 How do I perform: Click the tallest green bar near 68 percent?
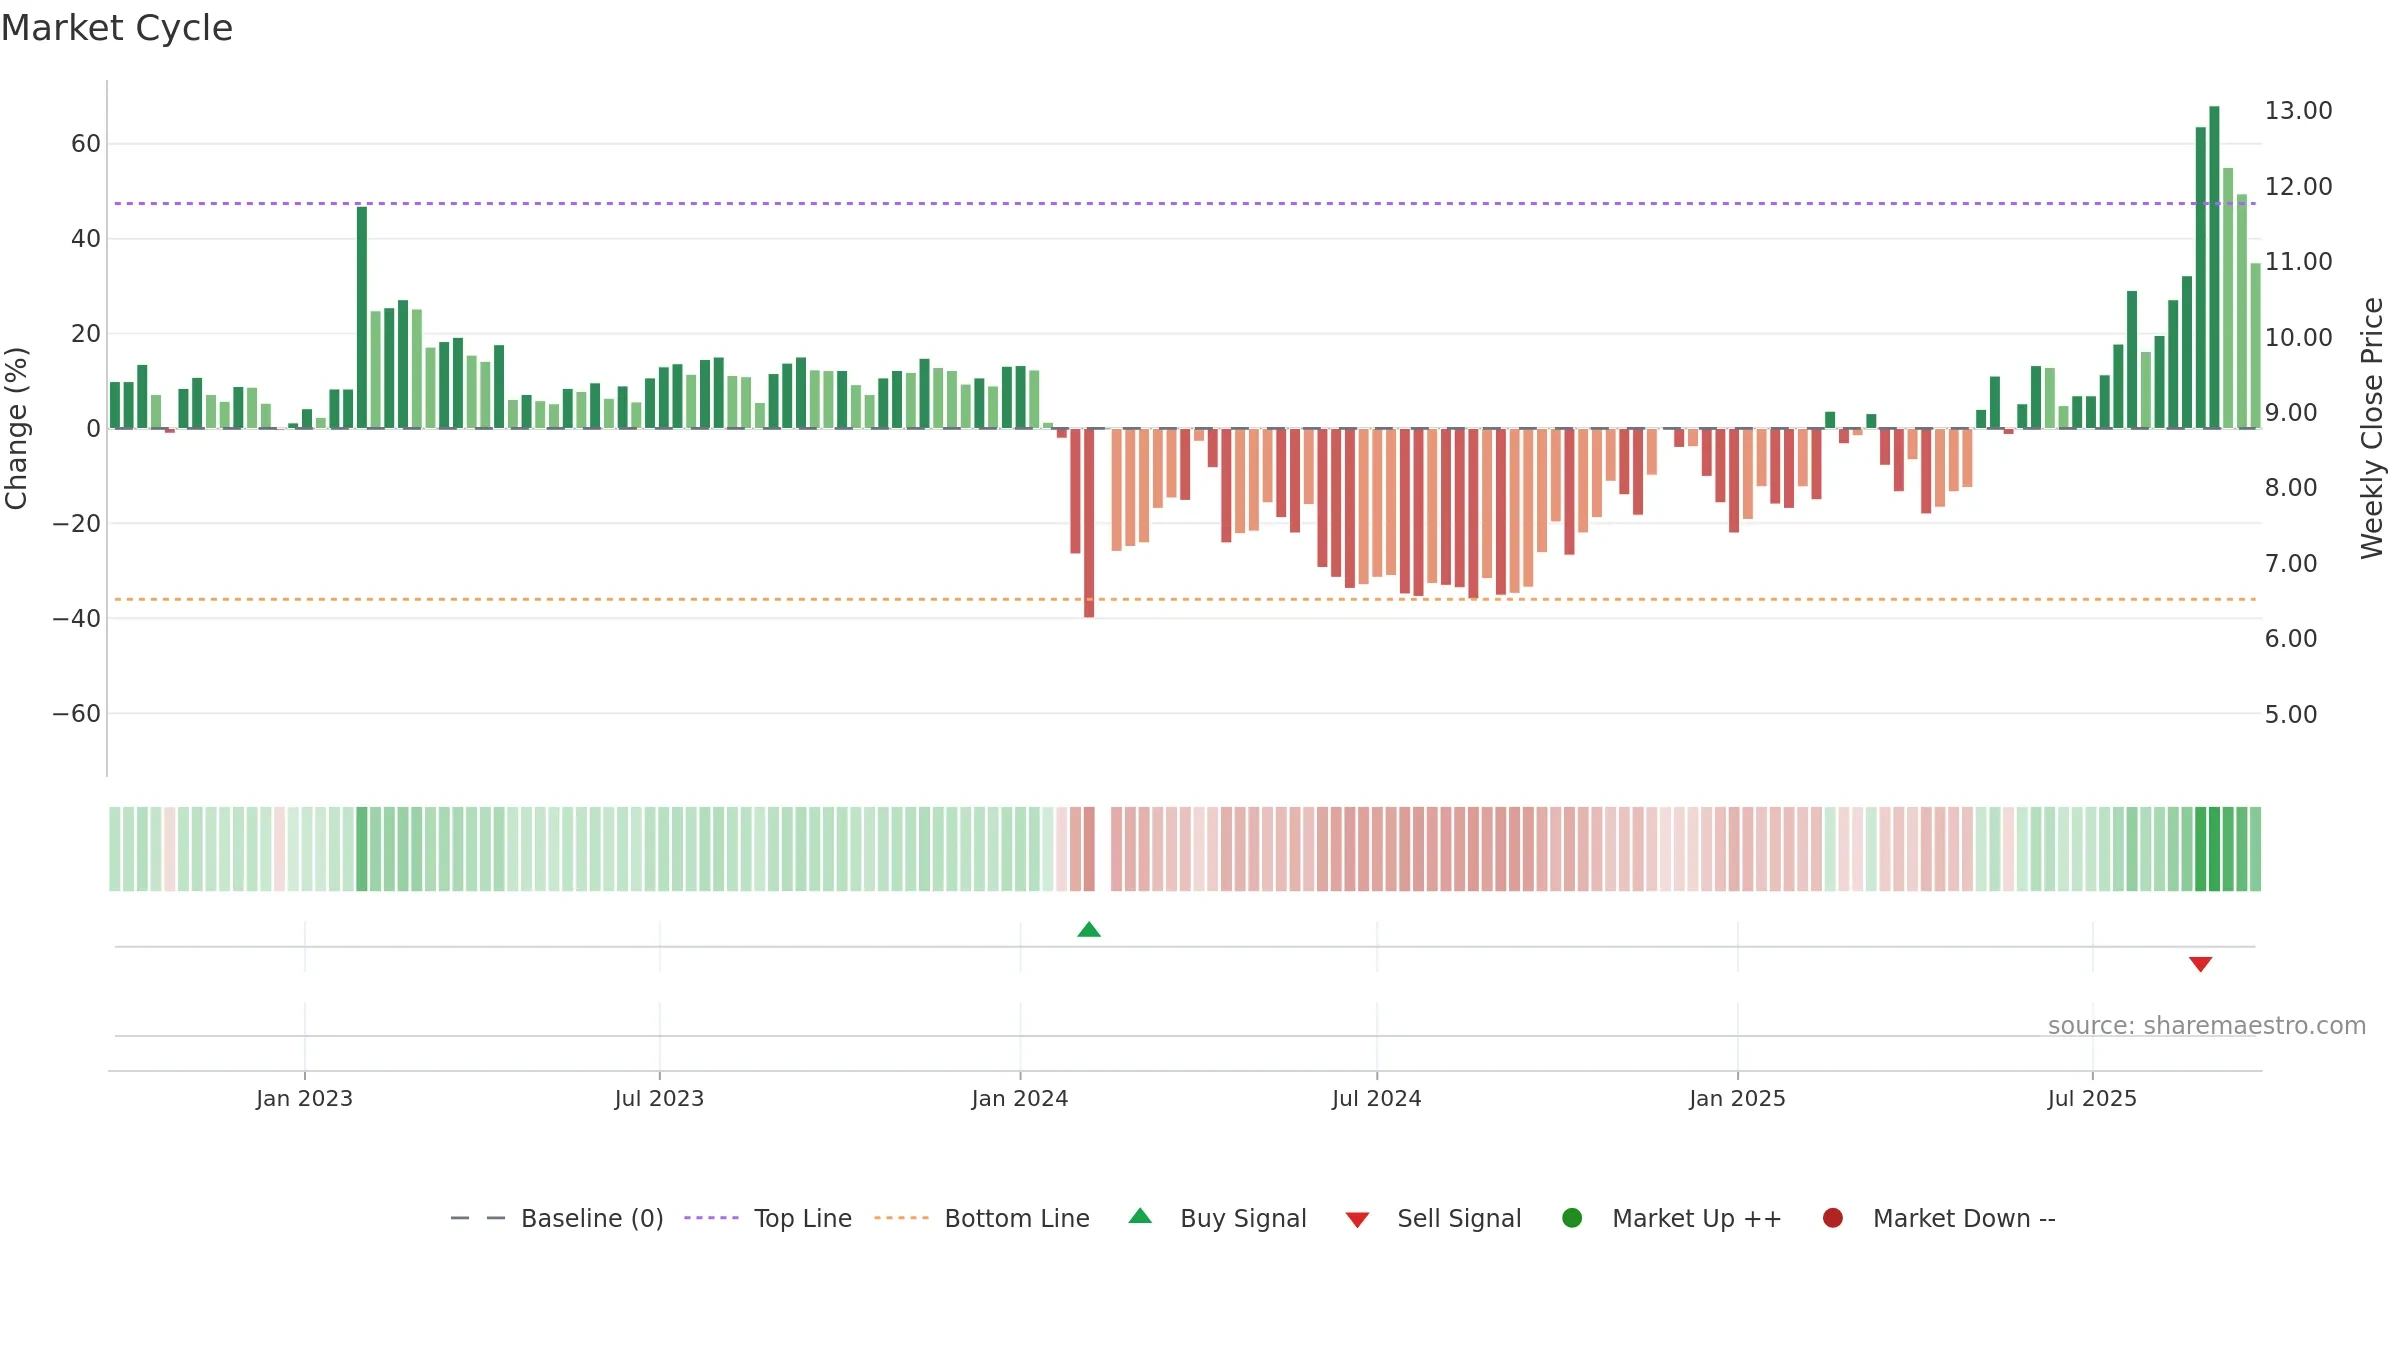(2214, 267)
